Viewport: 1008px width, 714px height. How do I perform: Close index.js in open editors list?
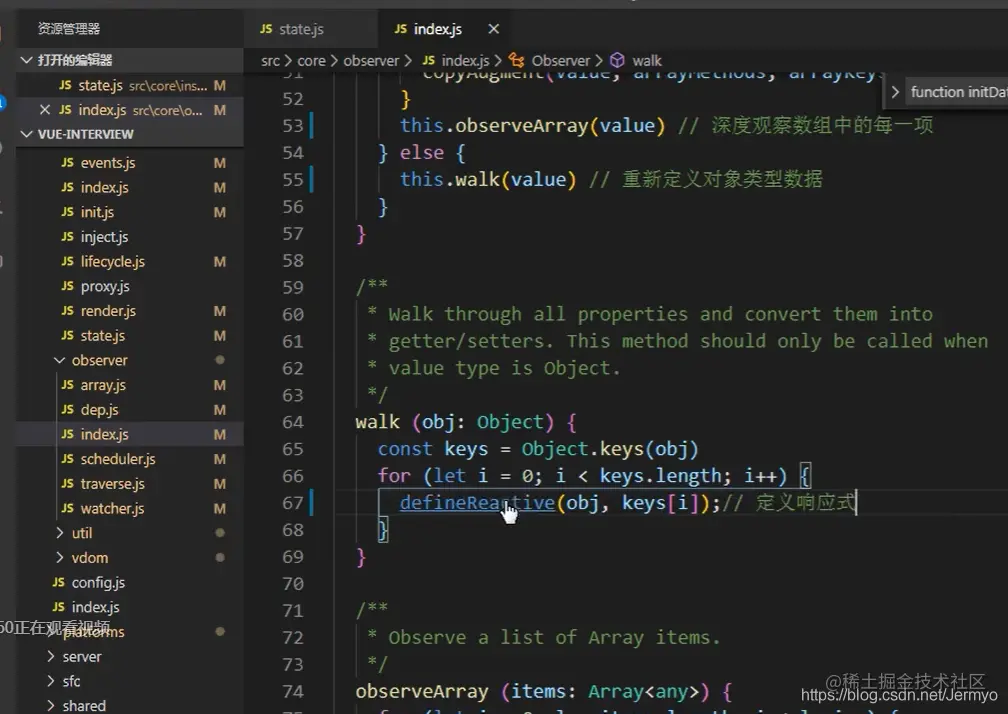click(x=45, y=110)
